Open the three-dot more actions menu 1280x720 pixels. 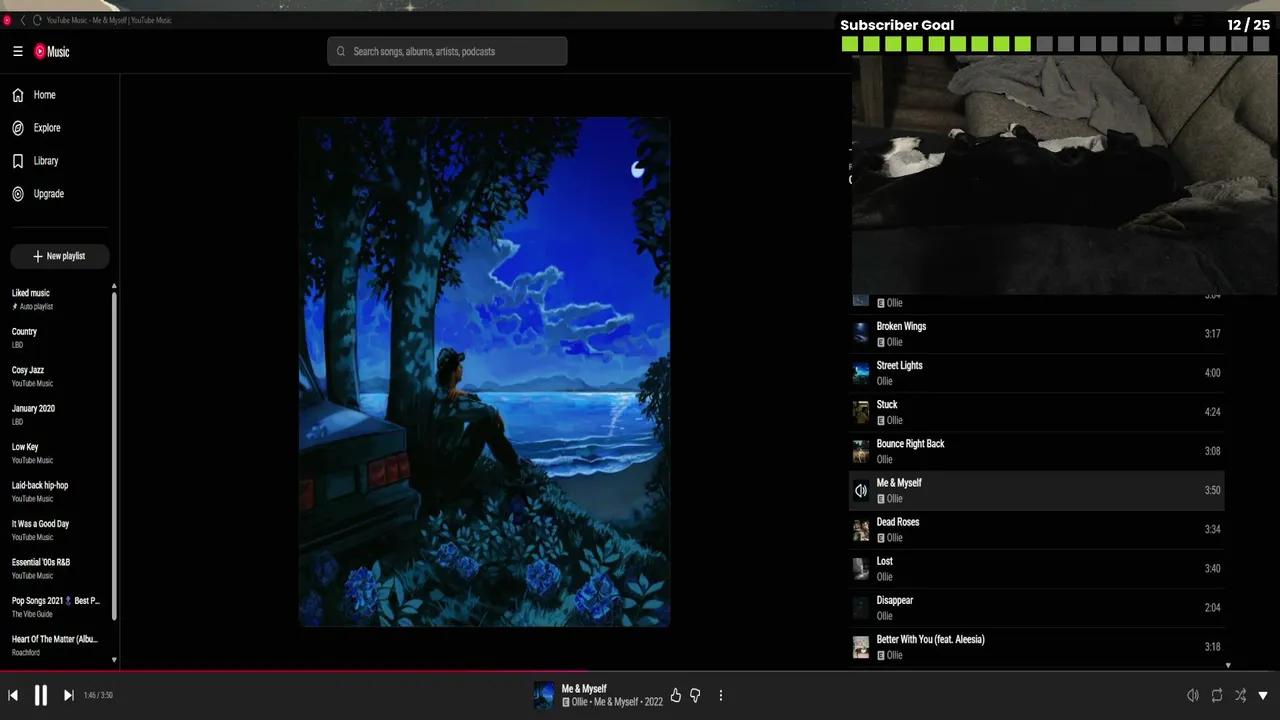(x=720, y=695)
